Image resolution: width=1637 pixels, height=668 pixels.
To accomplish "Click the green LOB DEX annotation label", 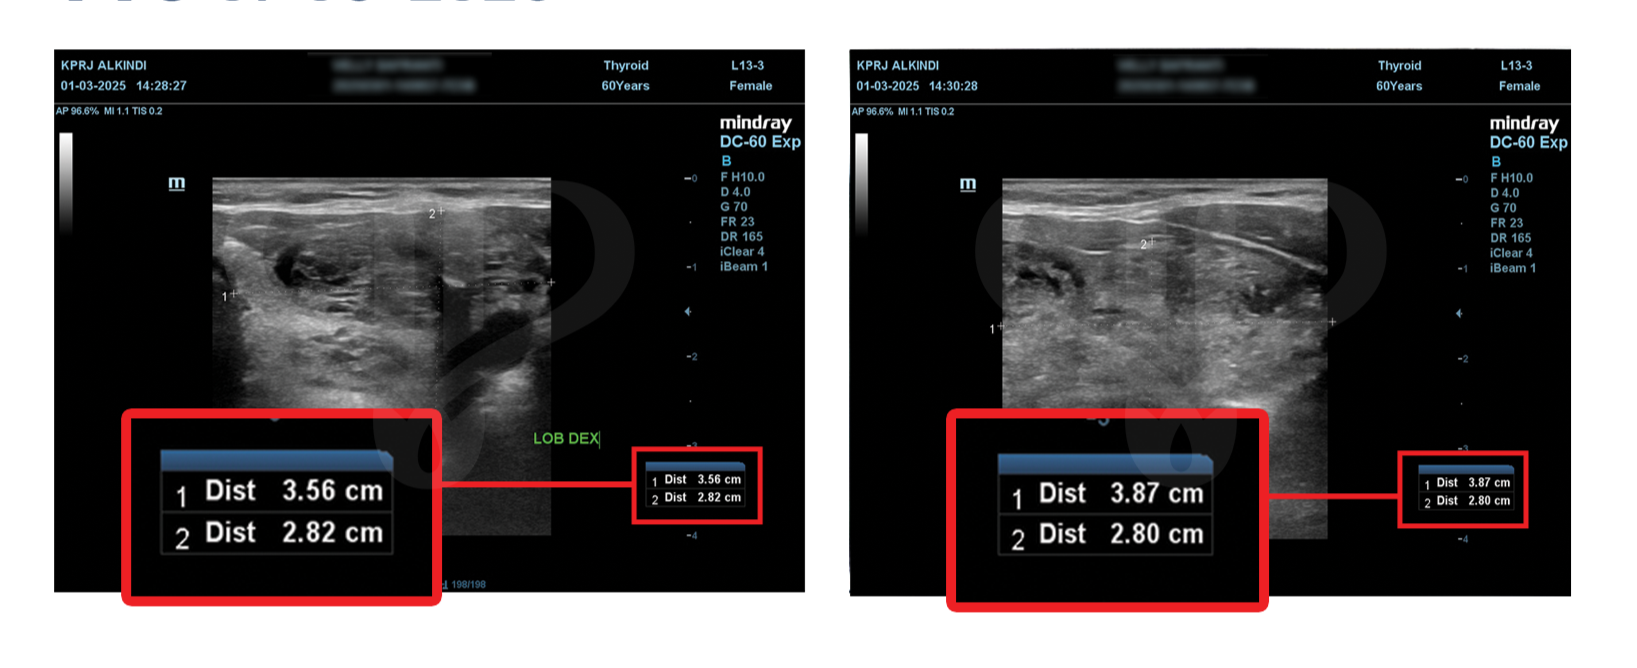I will point(566,438).
